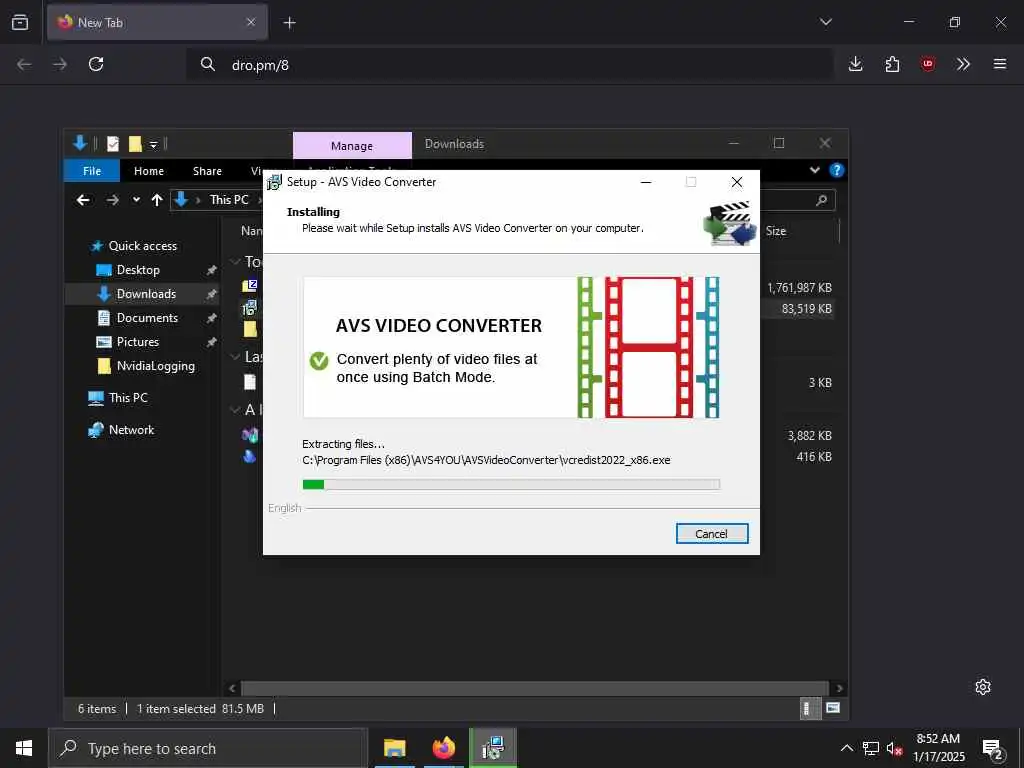Open the Firefox hamburger menu
Image resolution: width=1024 pixels, height=768 pixels.
pyautogui.click(x=1000, y=64)
